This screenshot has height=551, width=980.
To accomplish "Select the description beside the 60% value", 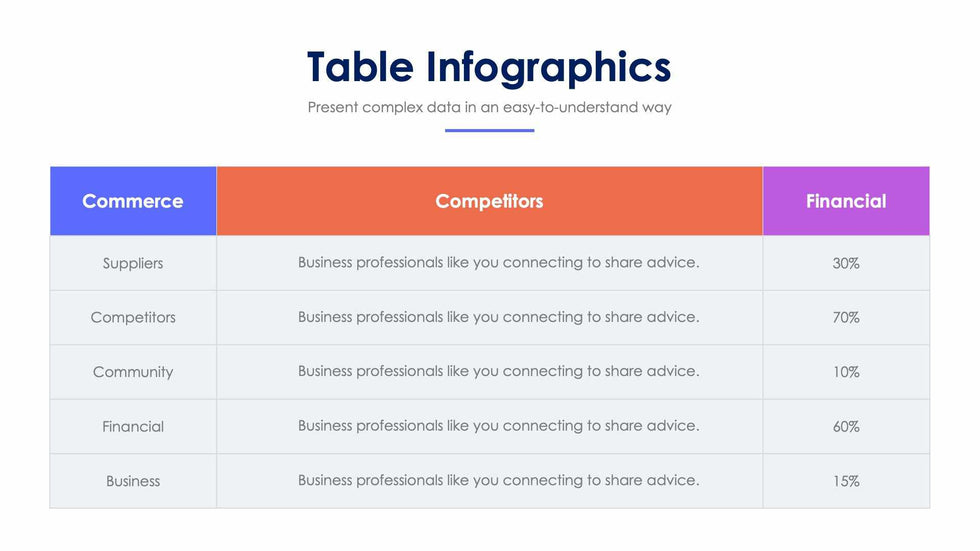I will [498, 426].
